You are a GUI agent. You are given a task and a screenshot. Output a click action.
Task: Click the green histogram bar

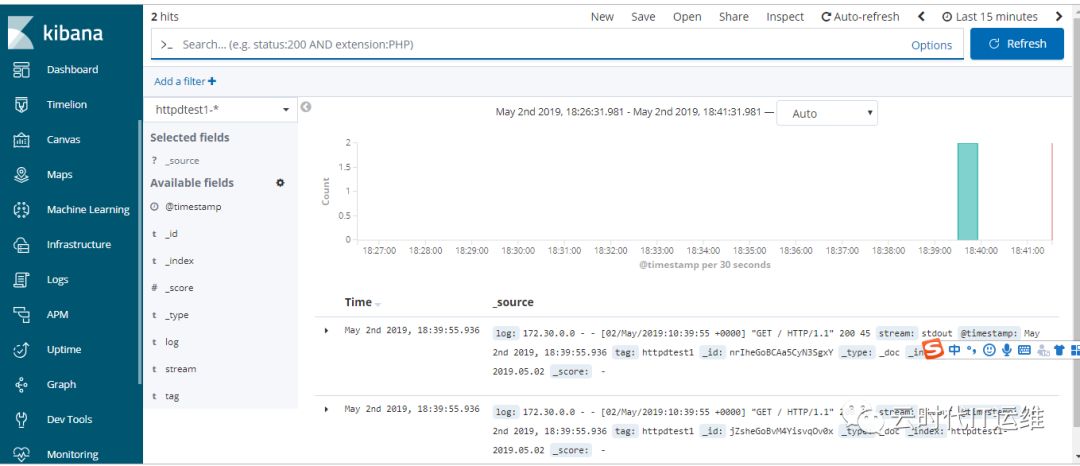[967, 191]
